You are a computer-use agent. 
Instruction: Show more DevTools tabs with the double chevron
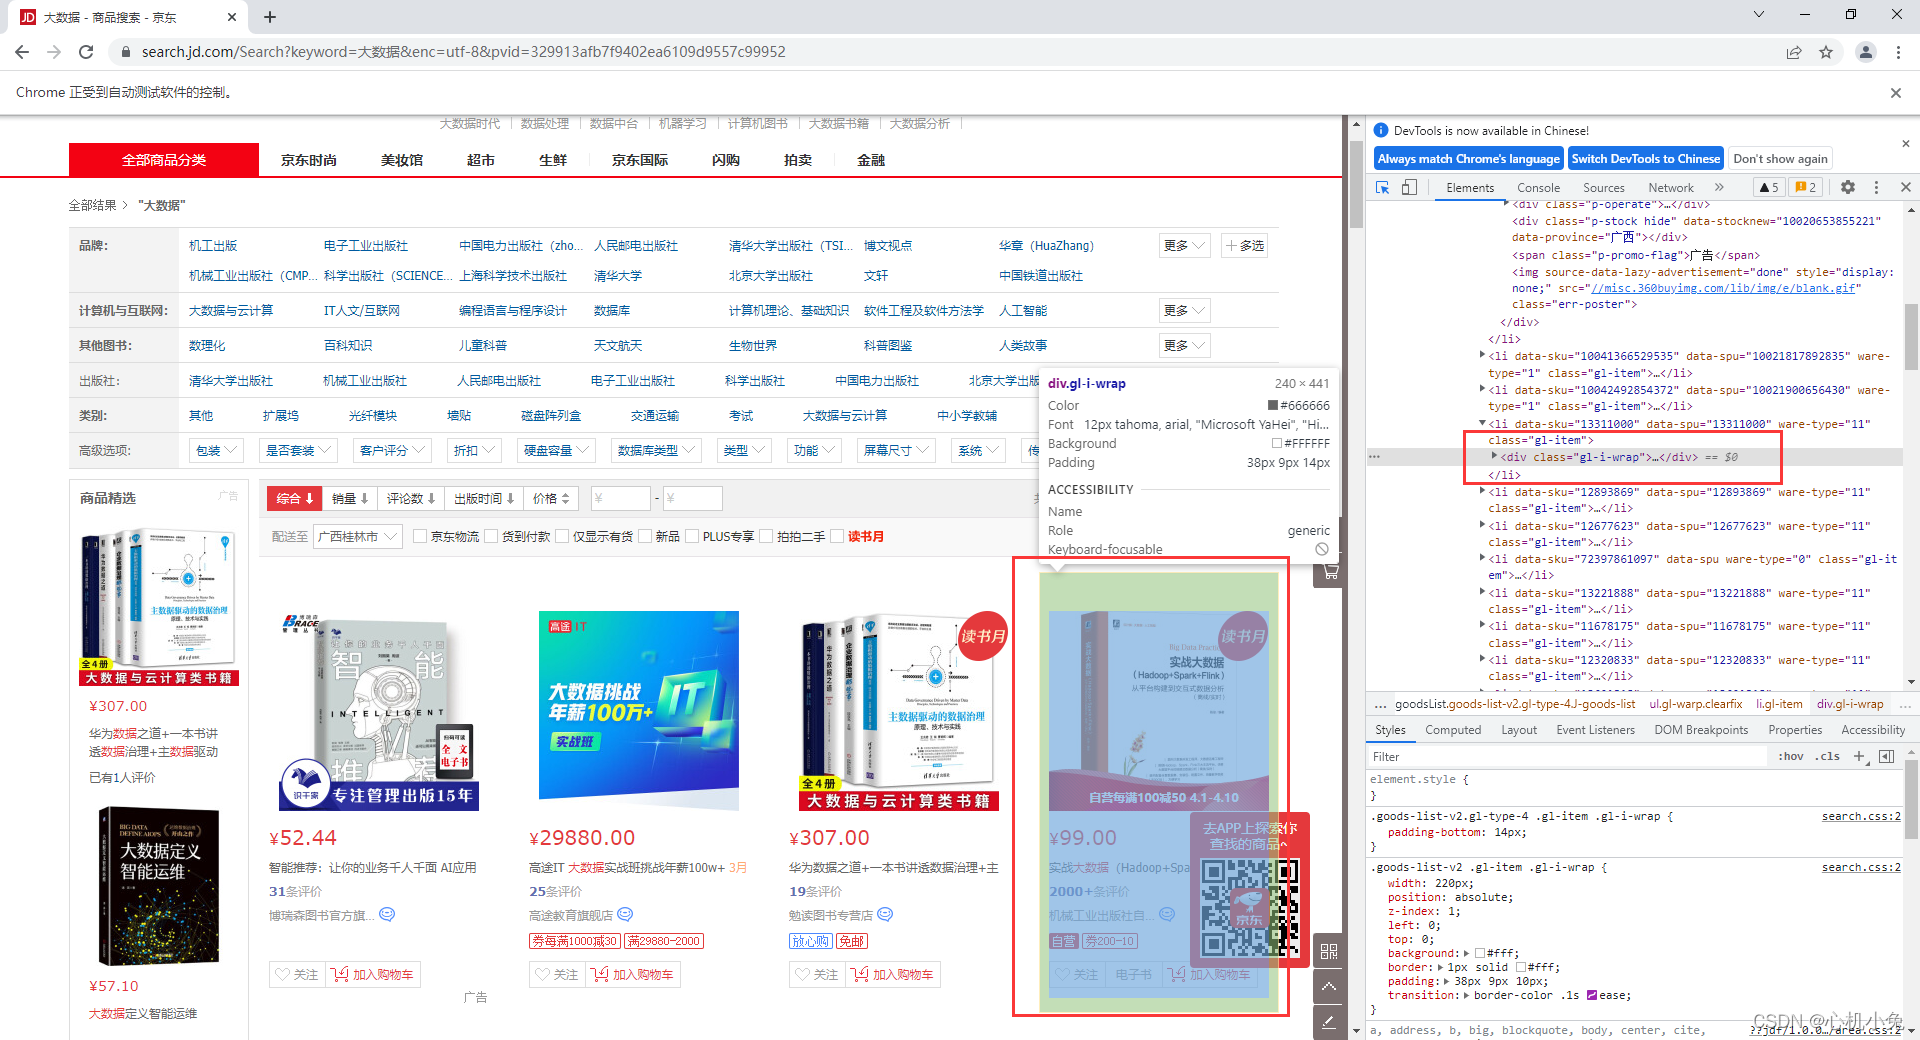(1719, 187)
